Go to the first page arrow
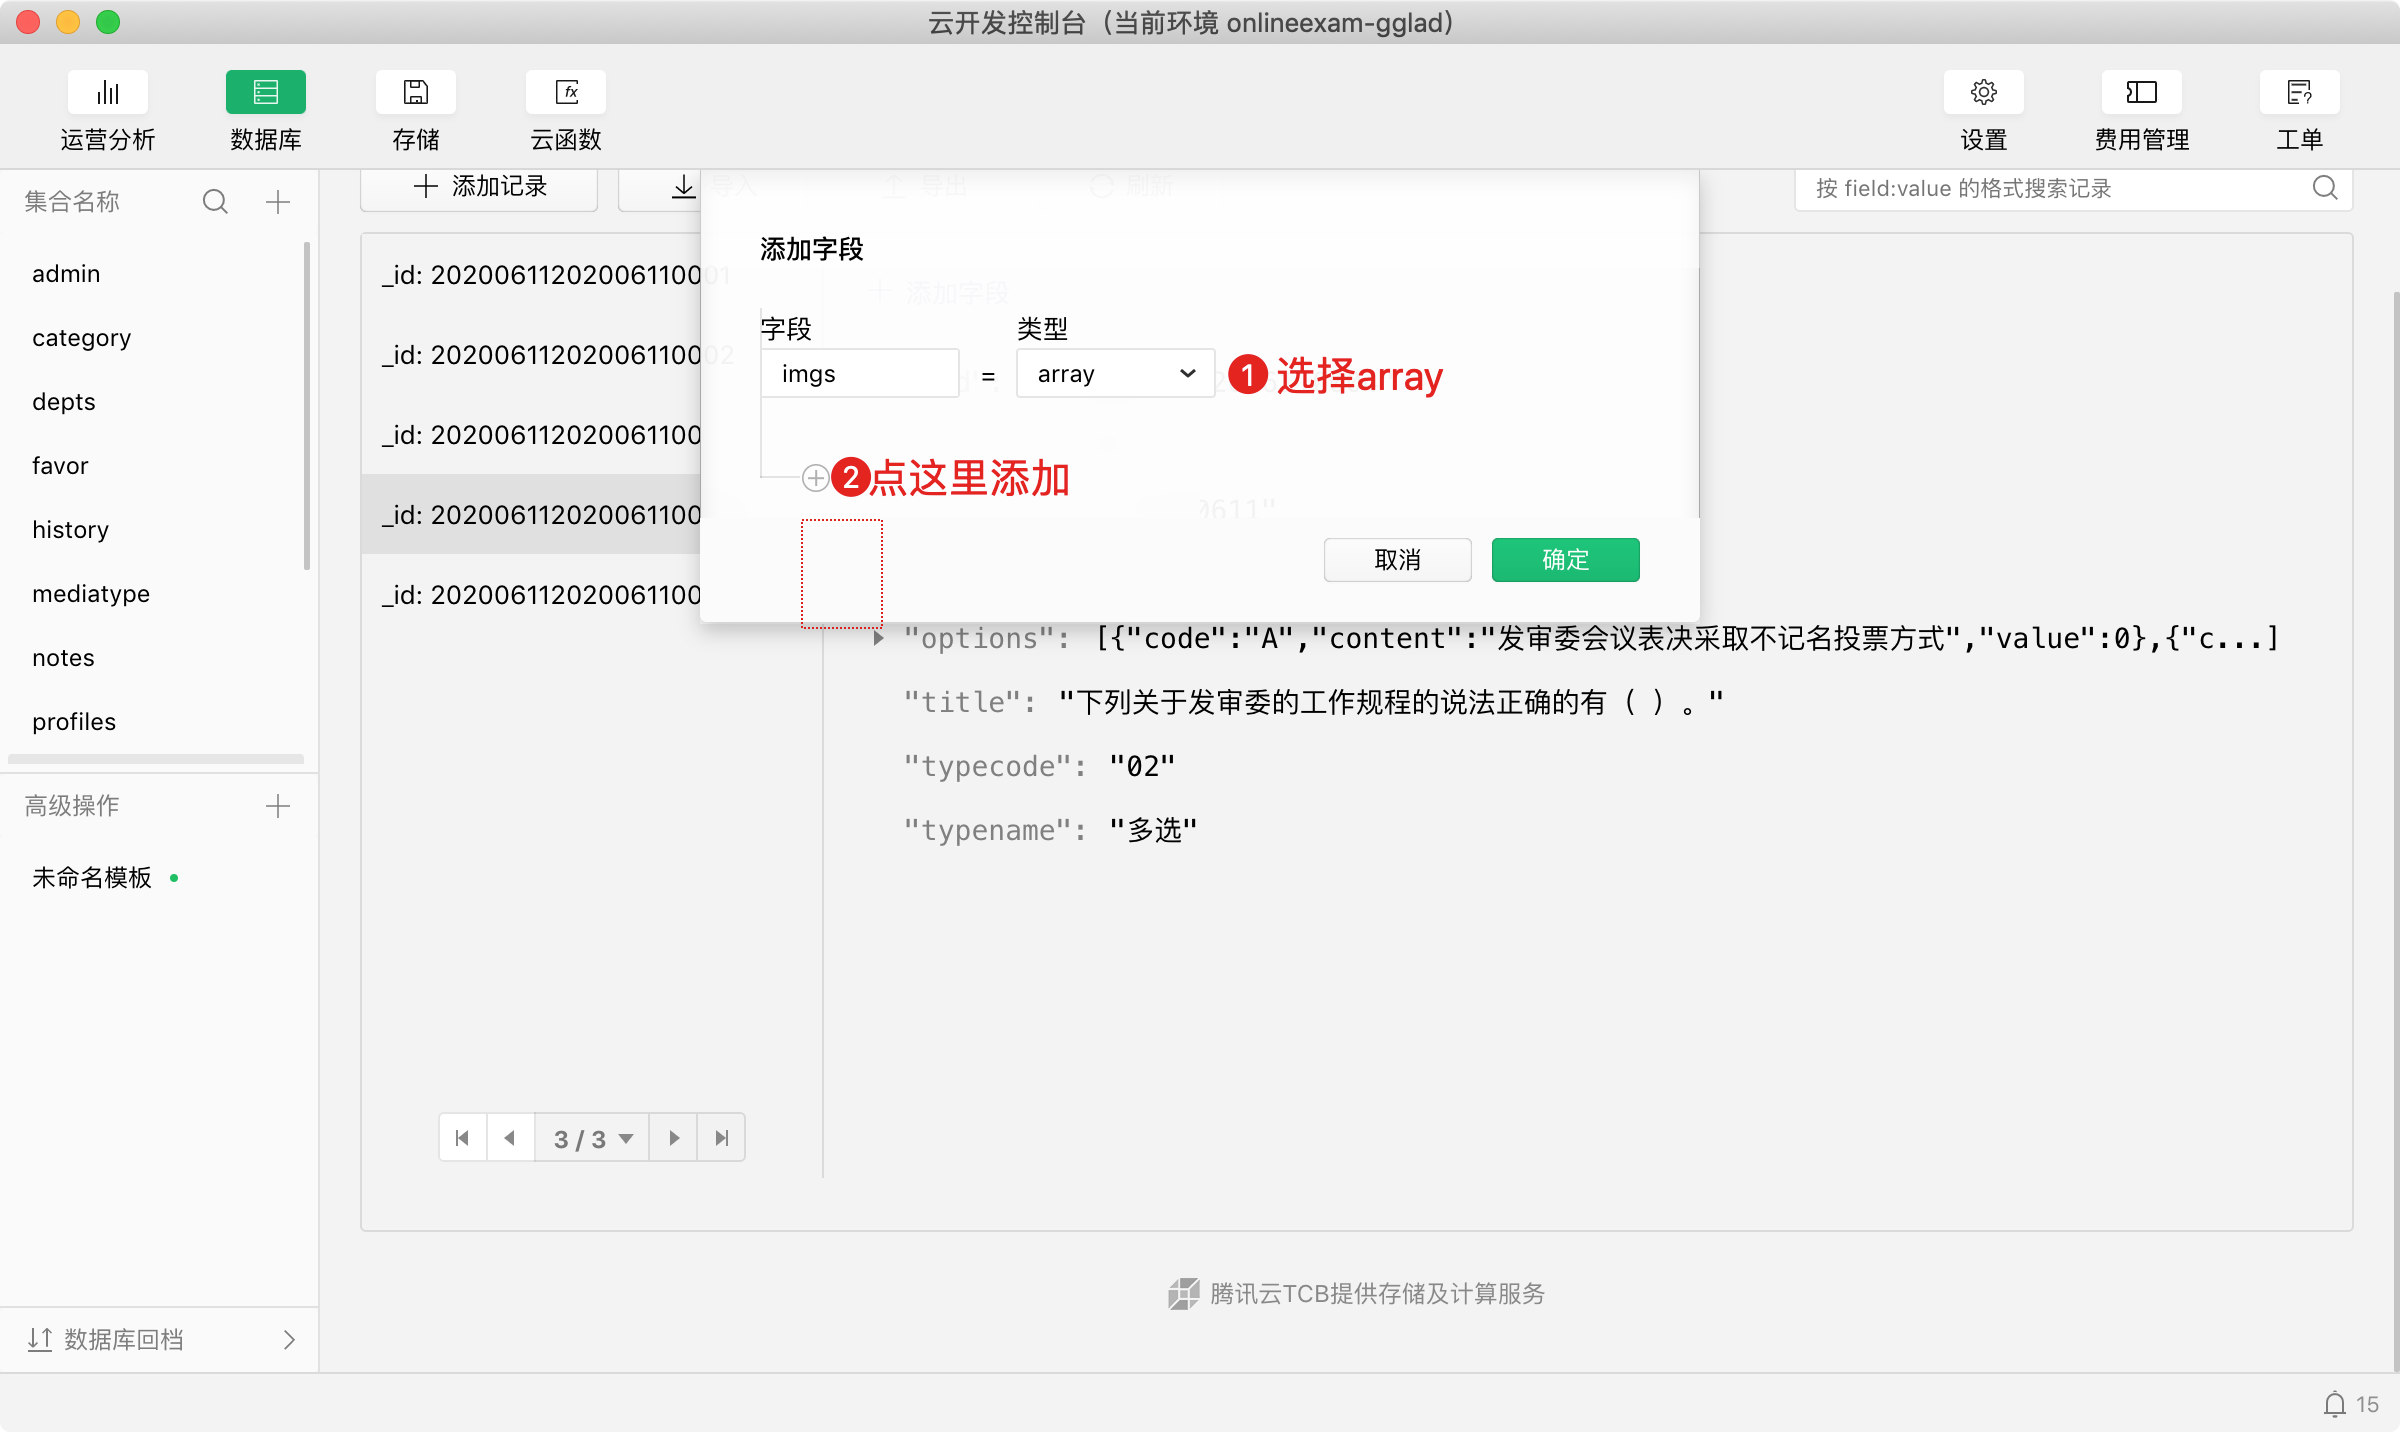The height and width of the screenshot is (1432, 2400). [x=462, y=1138]
